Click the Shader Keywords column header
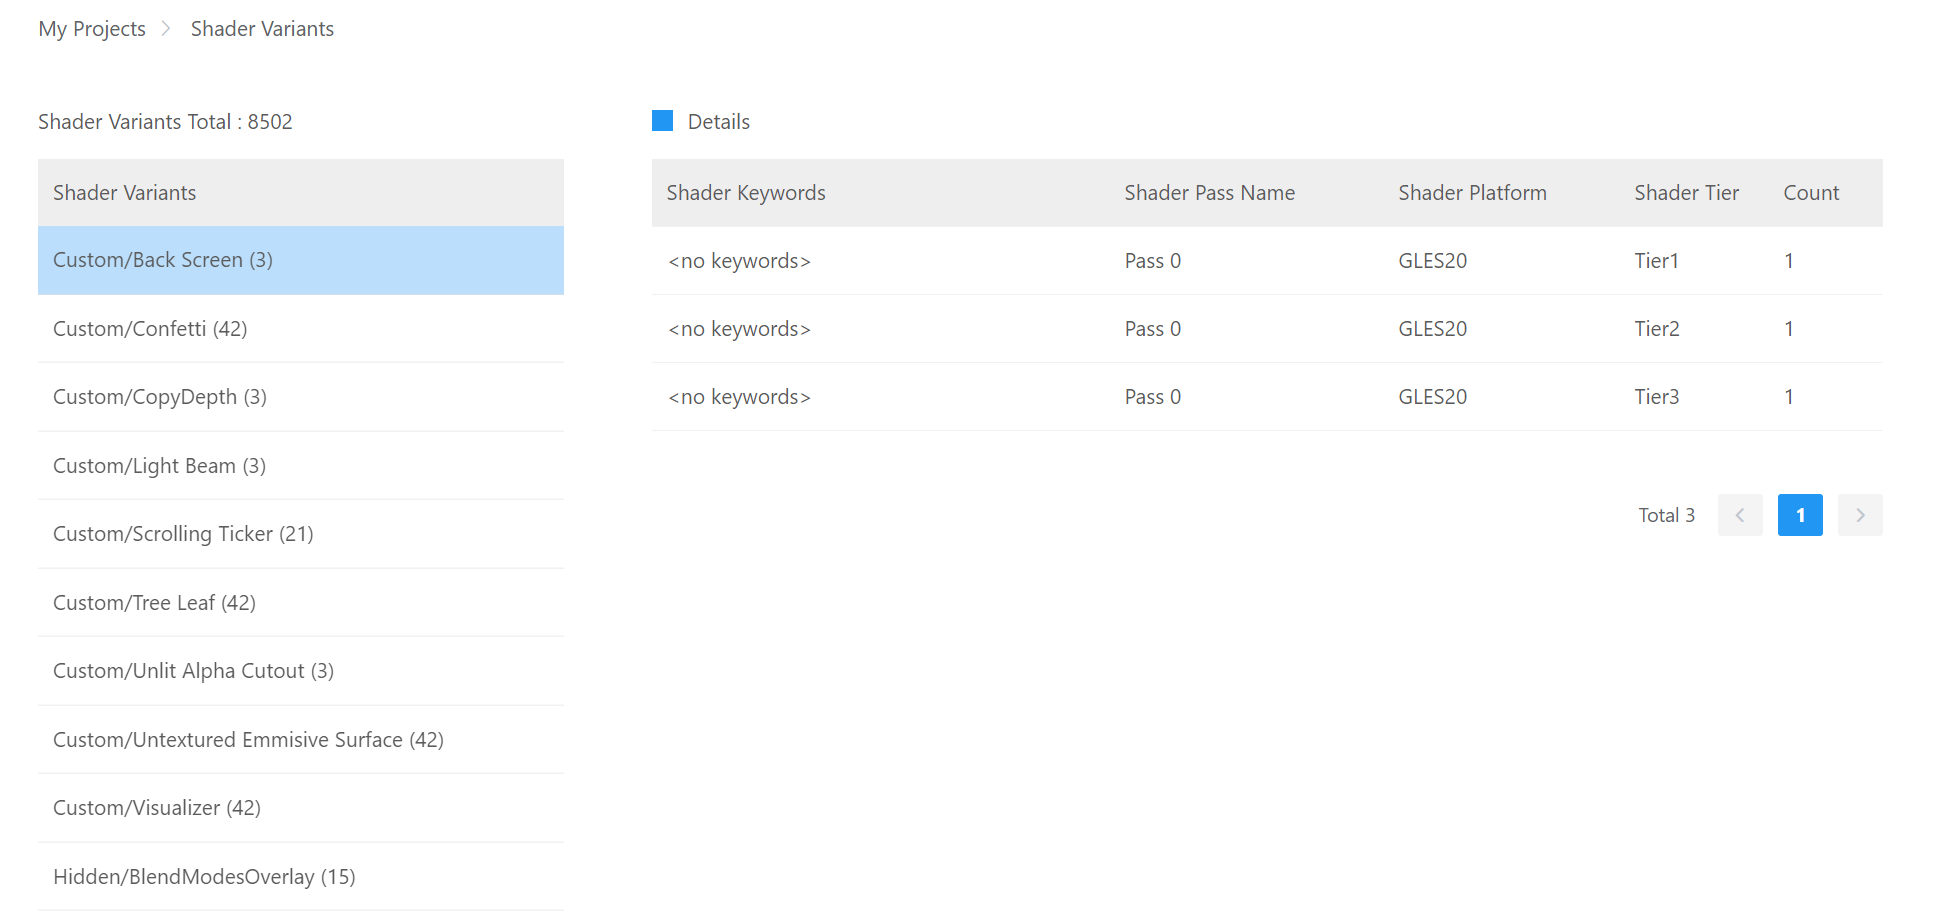Screen dimensions: 1938x914 [x=746, y=193]
